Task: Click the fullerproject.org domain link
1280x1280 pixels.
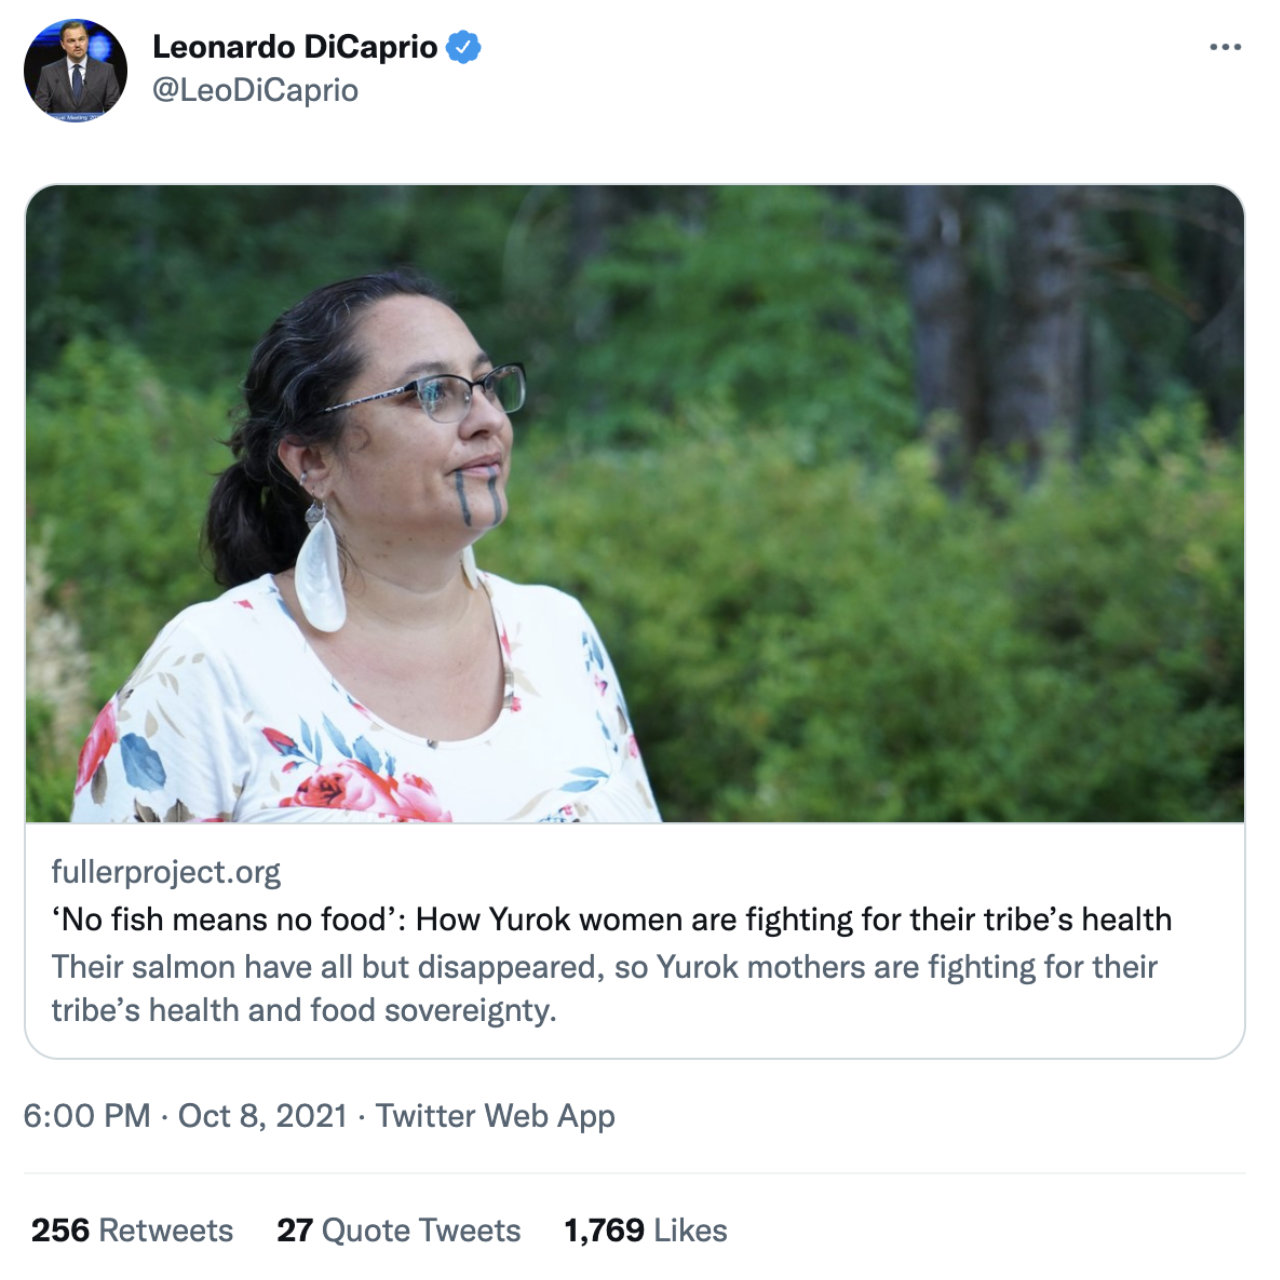Action: [x=166, y=872]
